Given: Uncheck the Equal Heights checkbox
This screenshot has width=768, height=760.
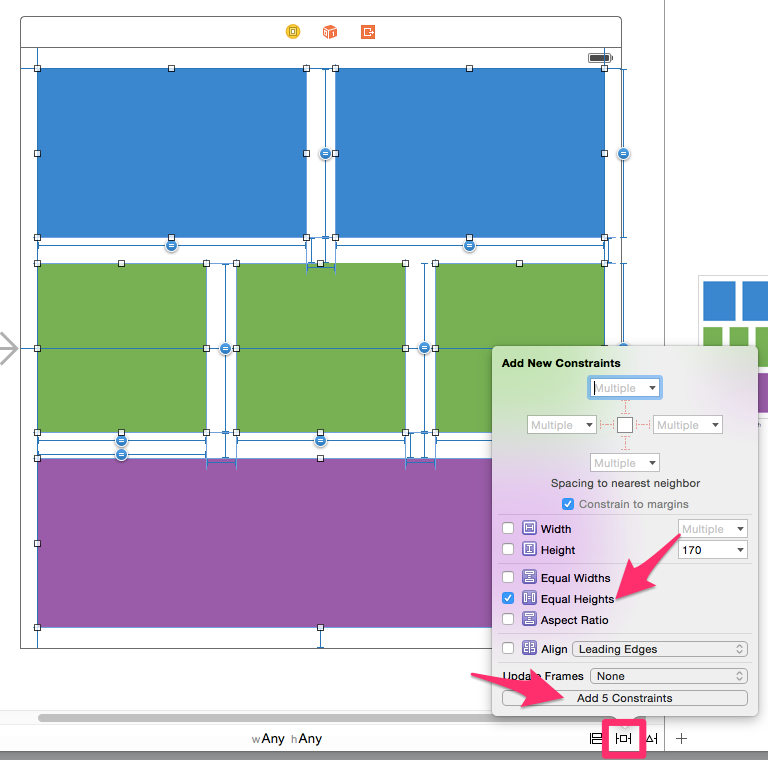Looking at the screenshot, I should (x=508, y=598).
